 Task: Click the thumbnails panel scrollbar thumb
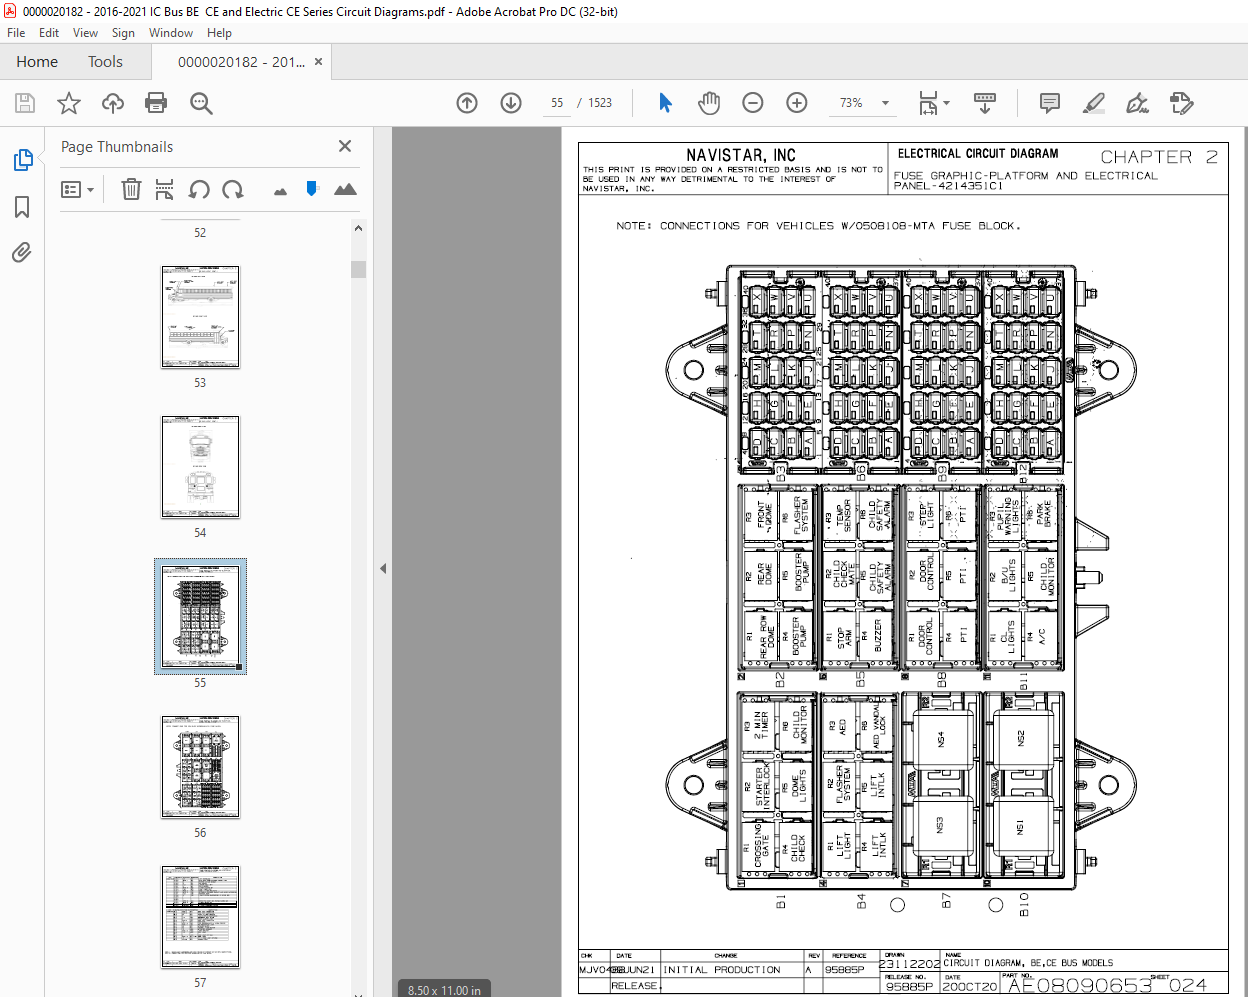point(358,269)
